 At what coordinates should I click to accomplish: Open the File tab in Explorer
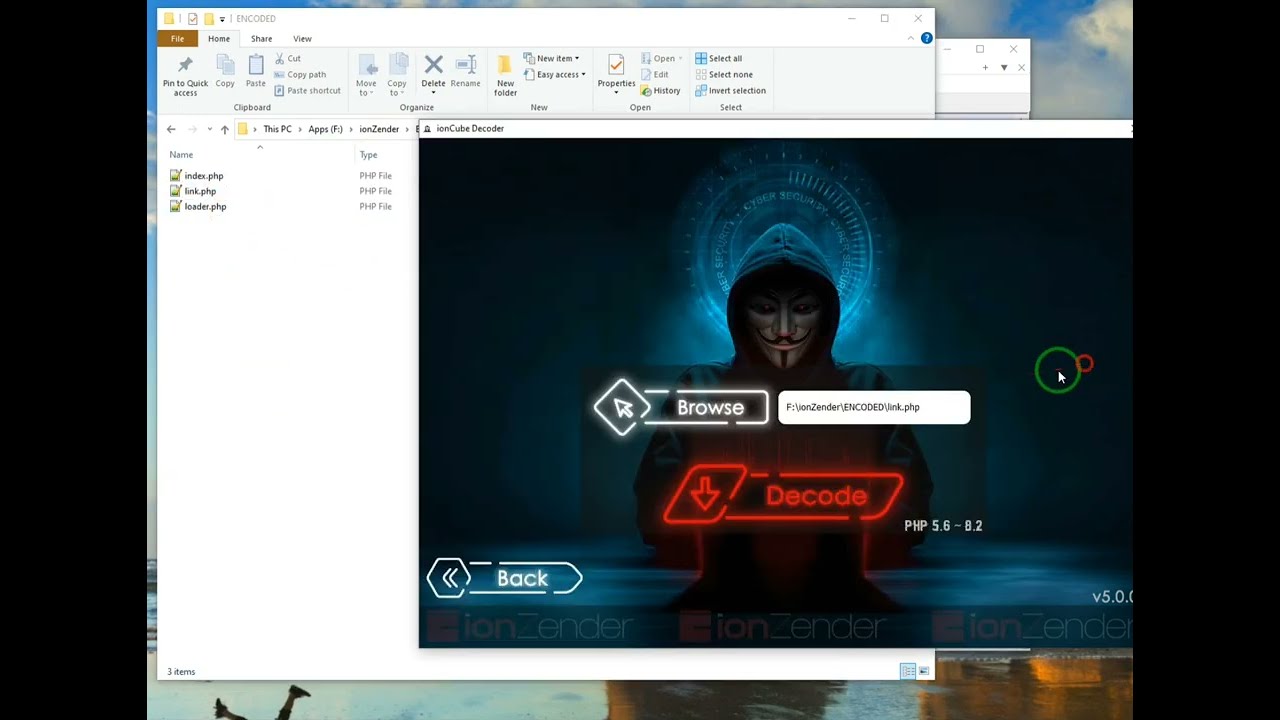pyautogui.click(x=177, y=39)
